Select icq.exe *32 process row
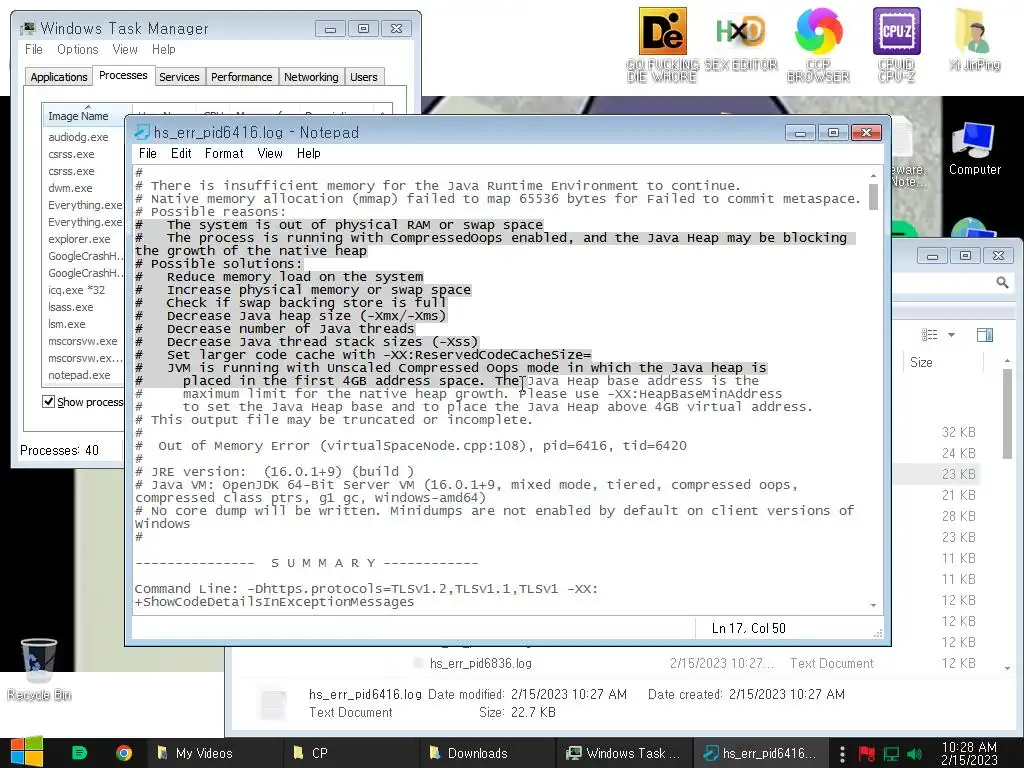Image resolution: width=1024 pixels, height=768 pixels. (x=76, y=290)
